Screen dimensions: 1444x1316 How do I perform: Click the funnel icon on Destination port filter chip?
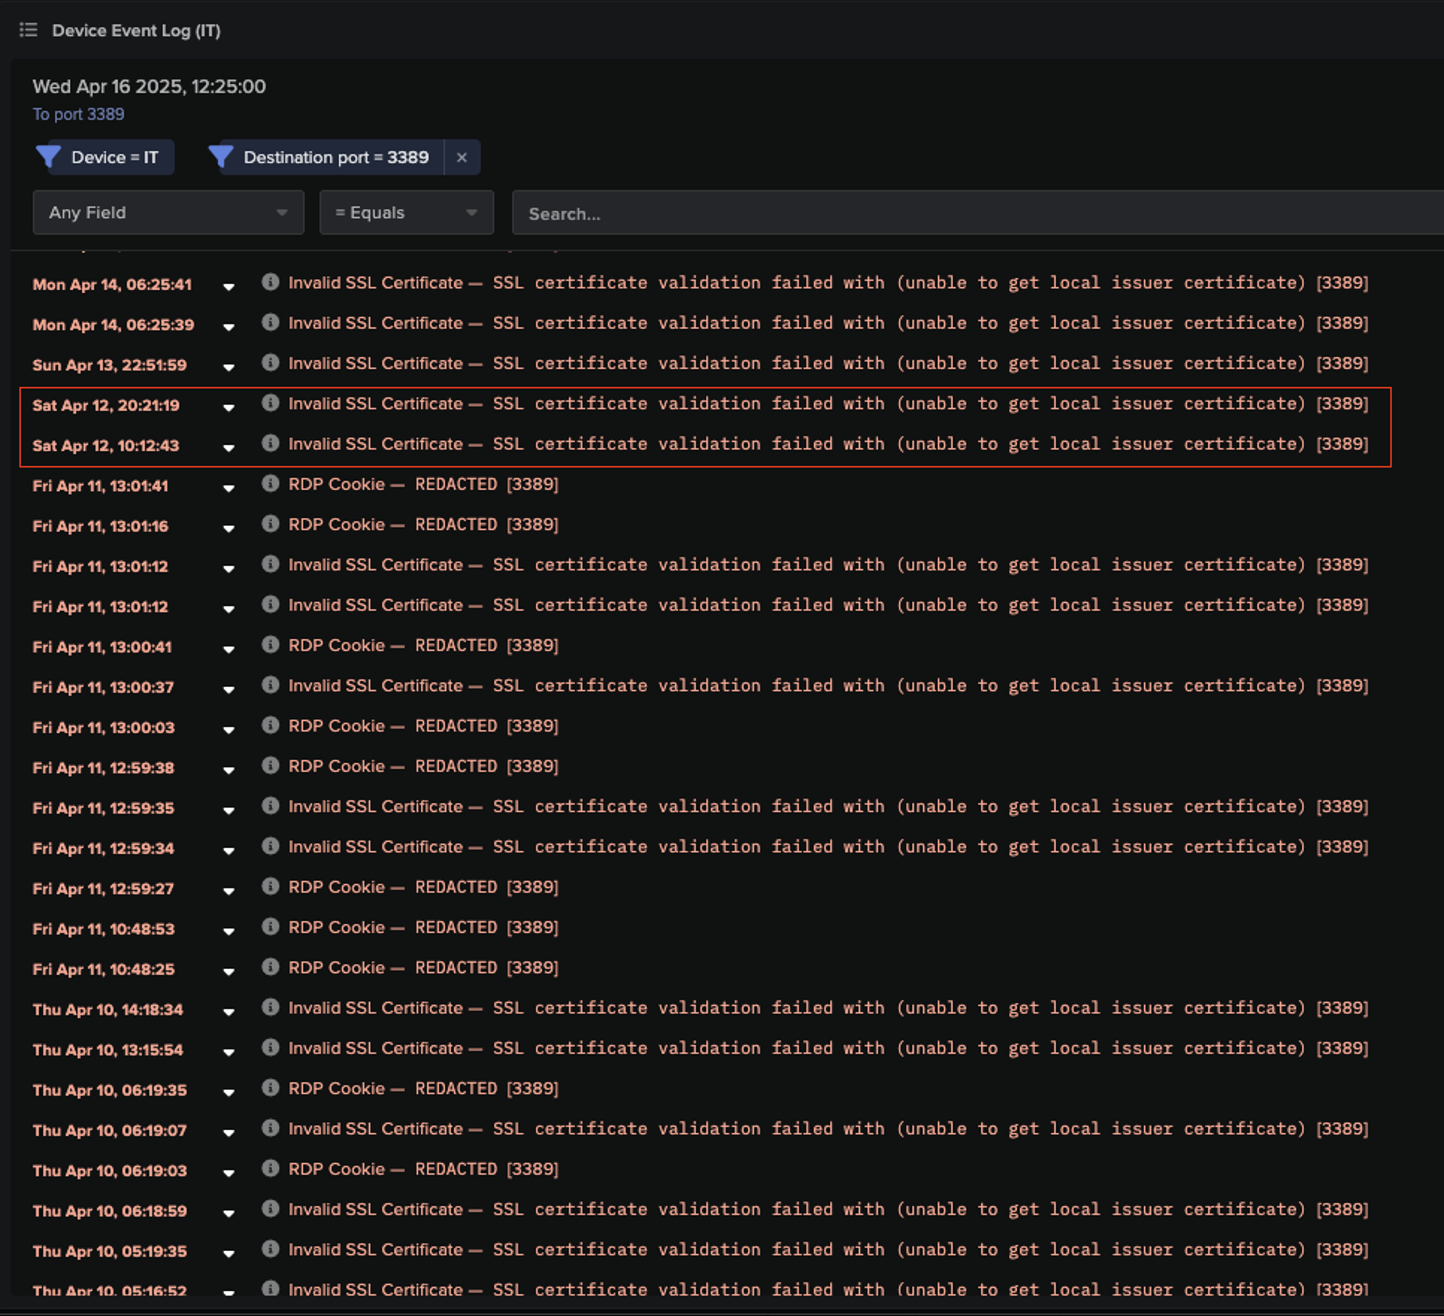220,157
